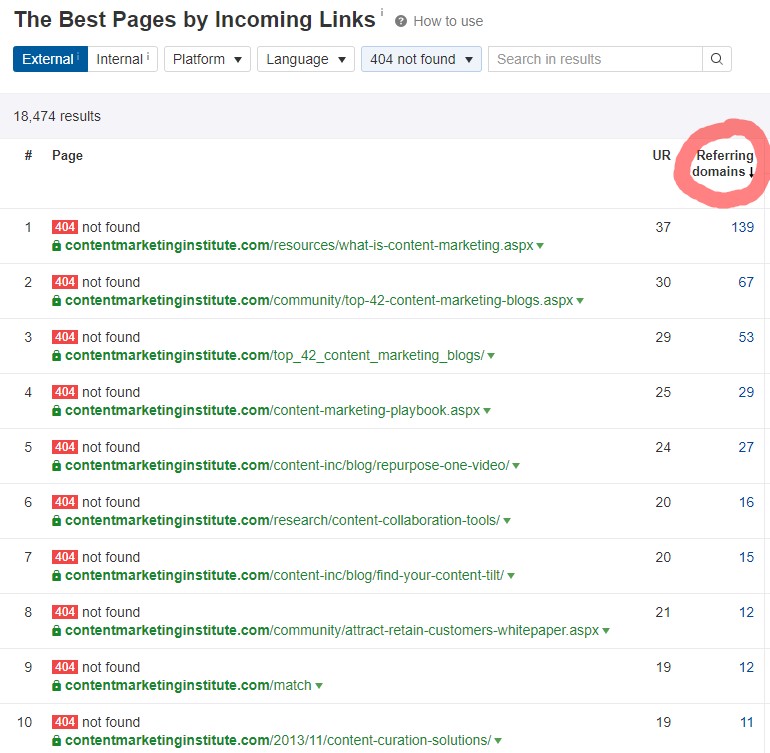Click referring domains count 27

tap(746, 447)
